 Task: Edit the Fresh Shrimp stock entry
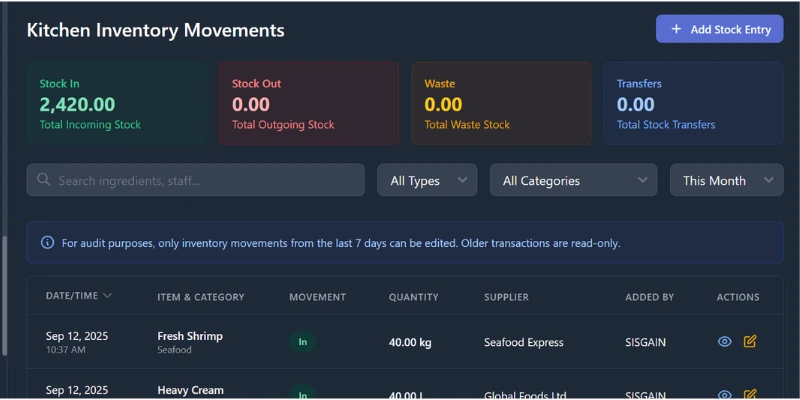pos(750,342)
